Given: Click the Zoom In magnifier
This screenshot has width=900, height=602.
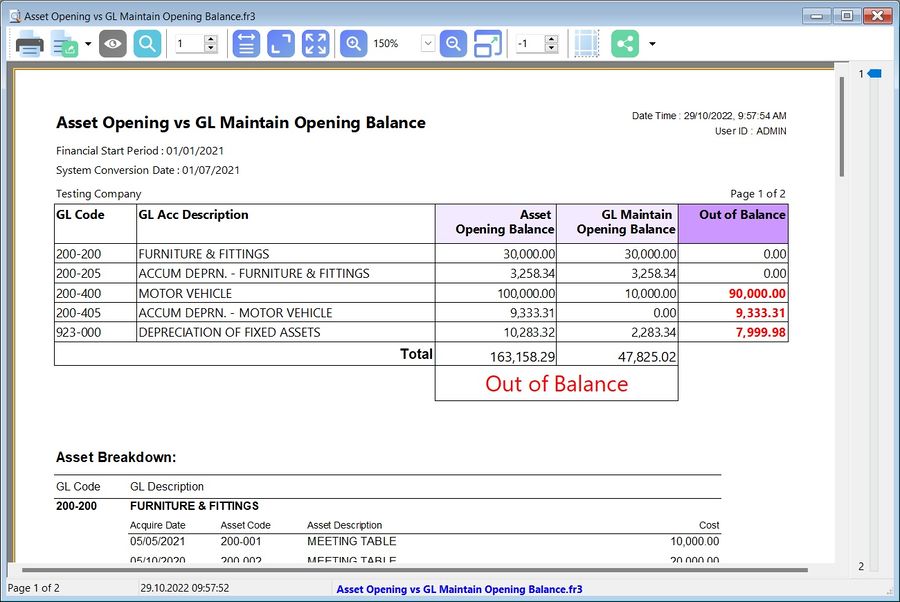Looking at the screenshot, I should pyautogui.click(x=353, y=44).
